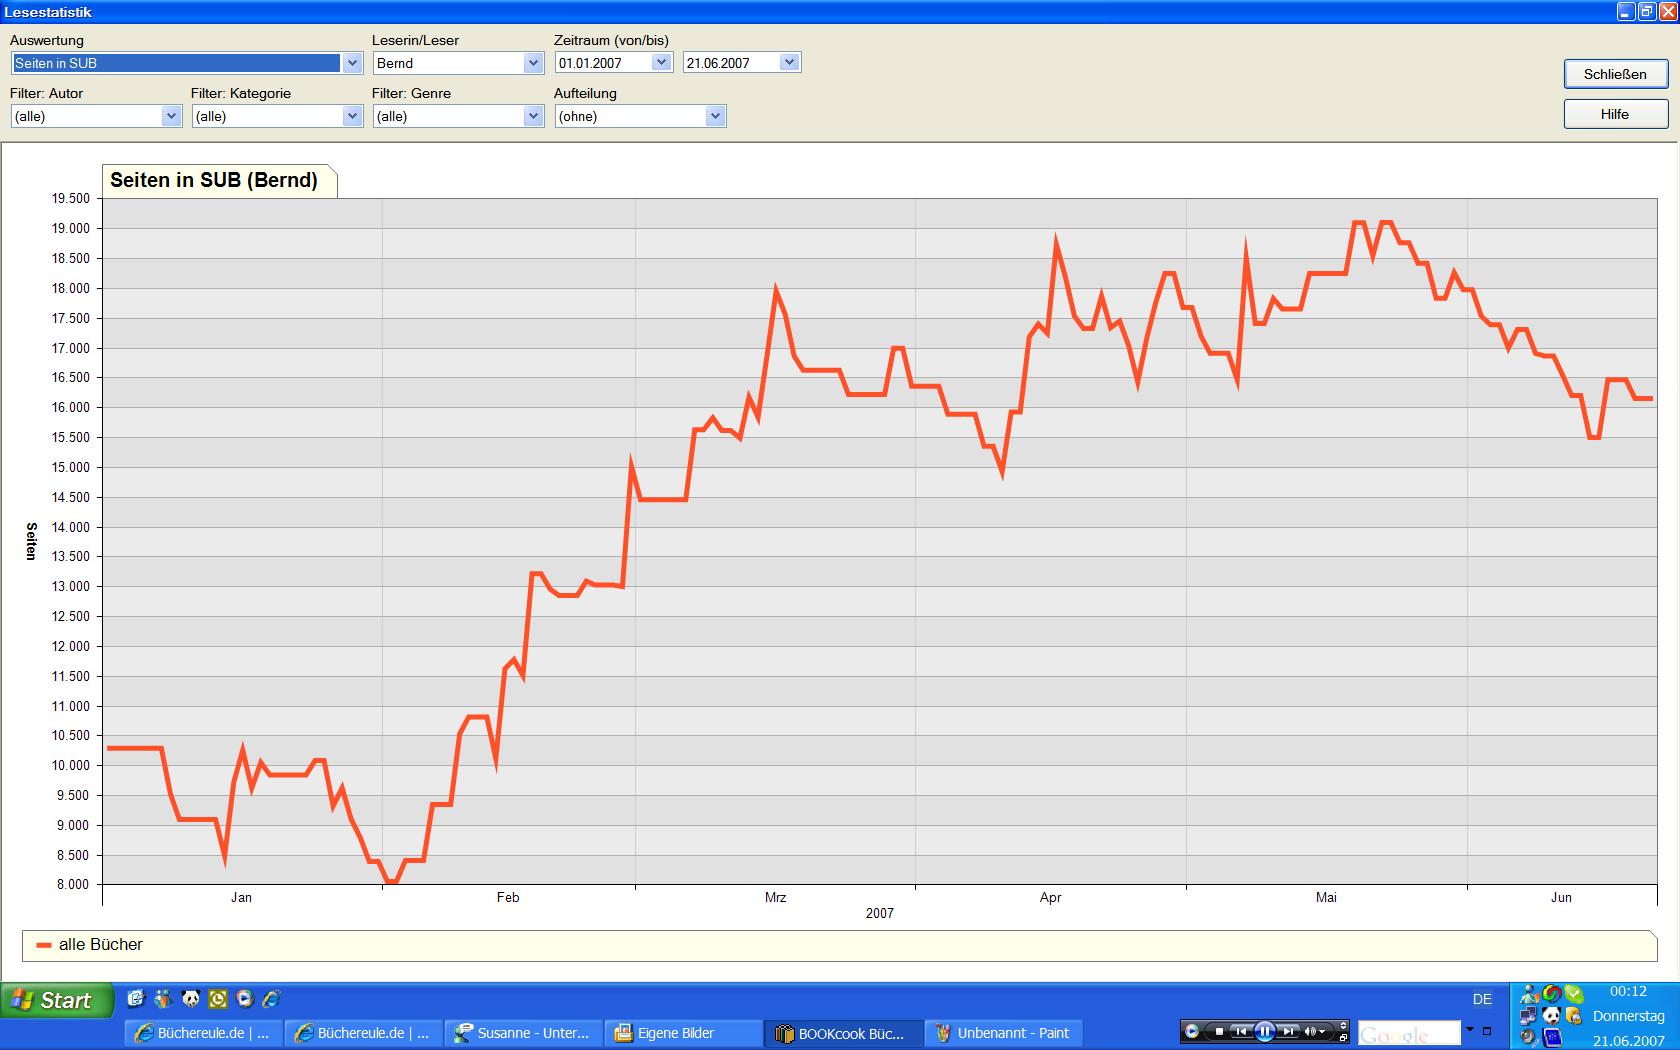Click the Schließen button

point(1615,74)
